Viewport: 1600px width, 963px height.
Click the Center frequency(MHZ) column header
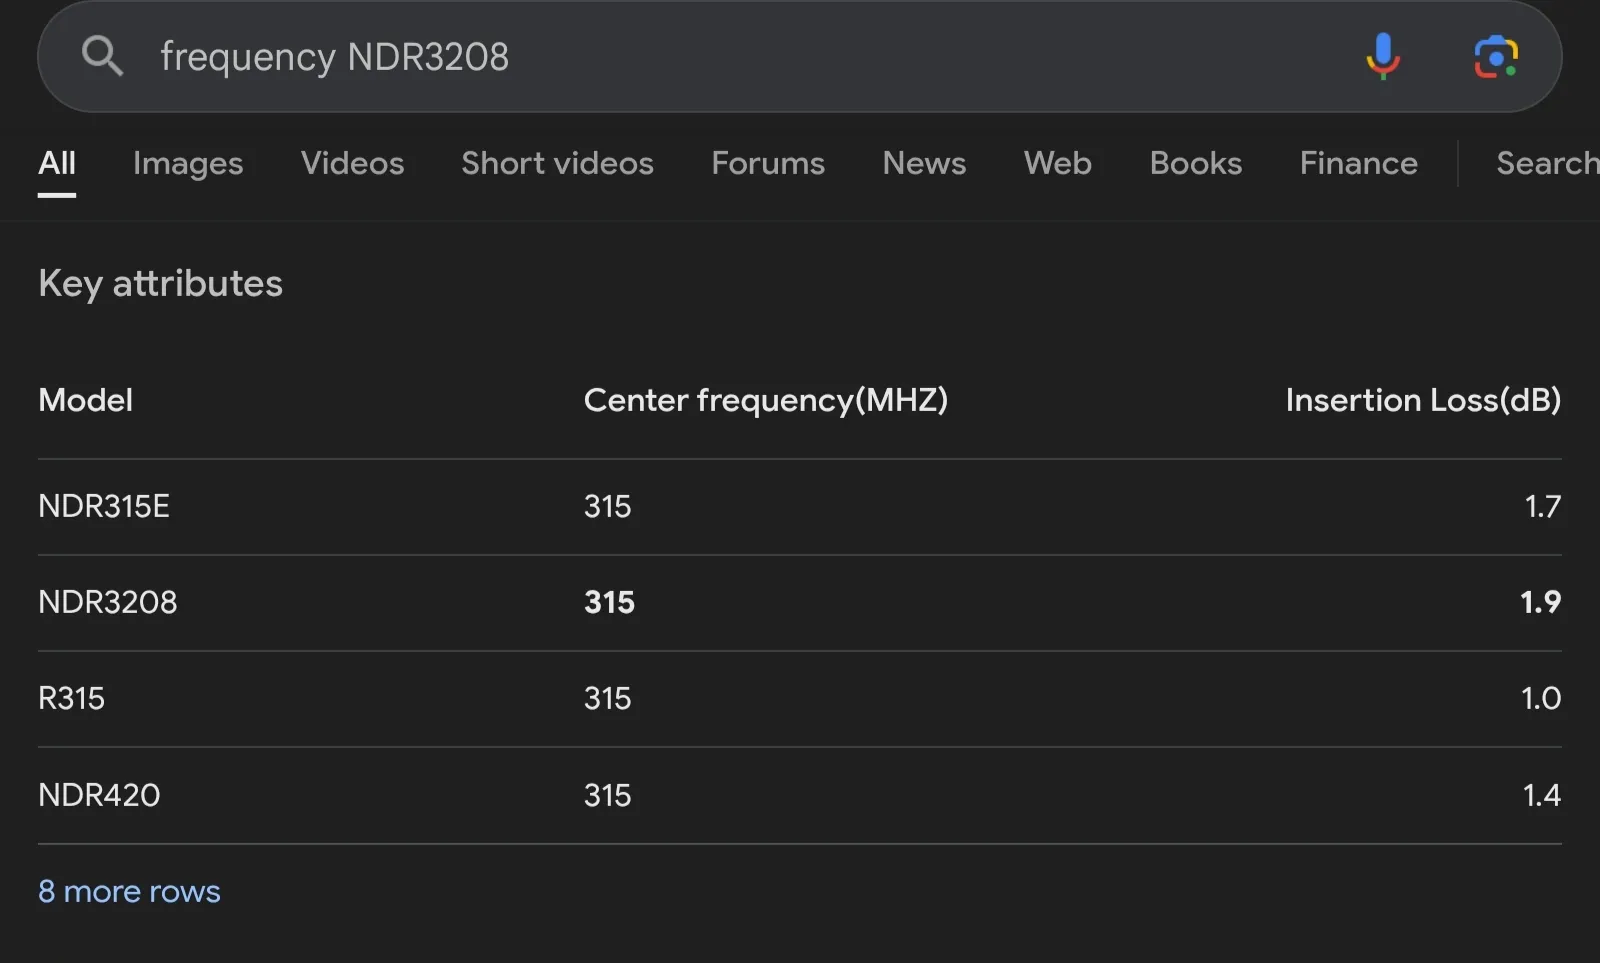point(765,400)
